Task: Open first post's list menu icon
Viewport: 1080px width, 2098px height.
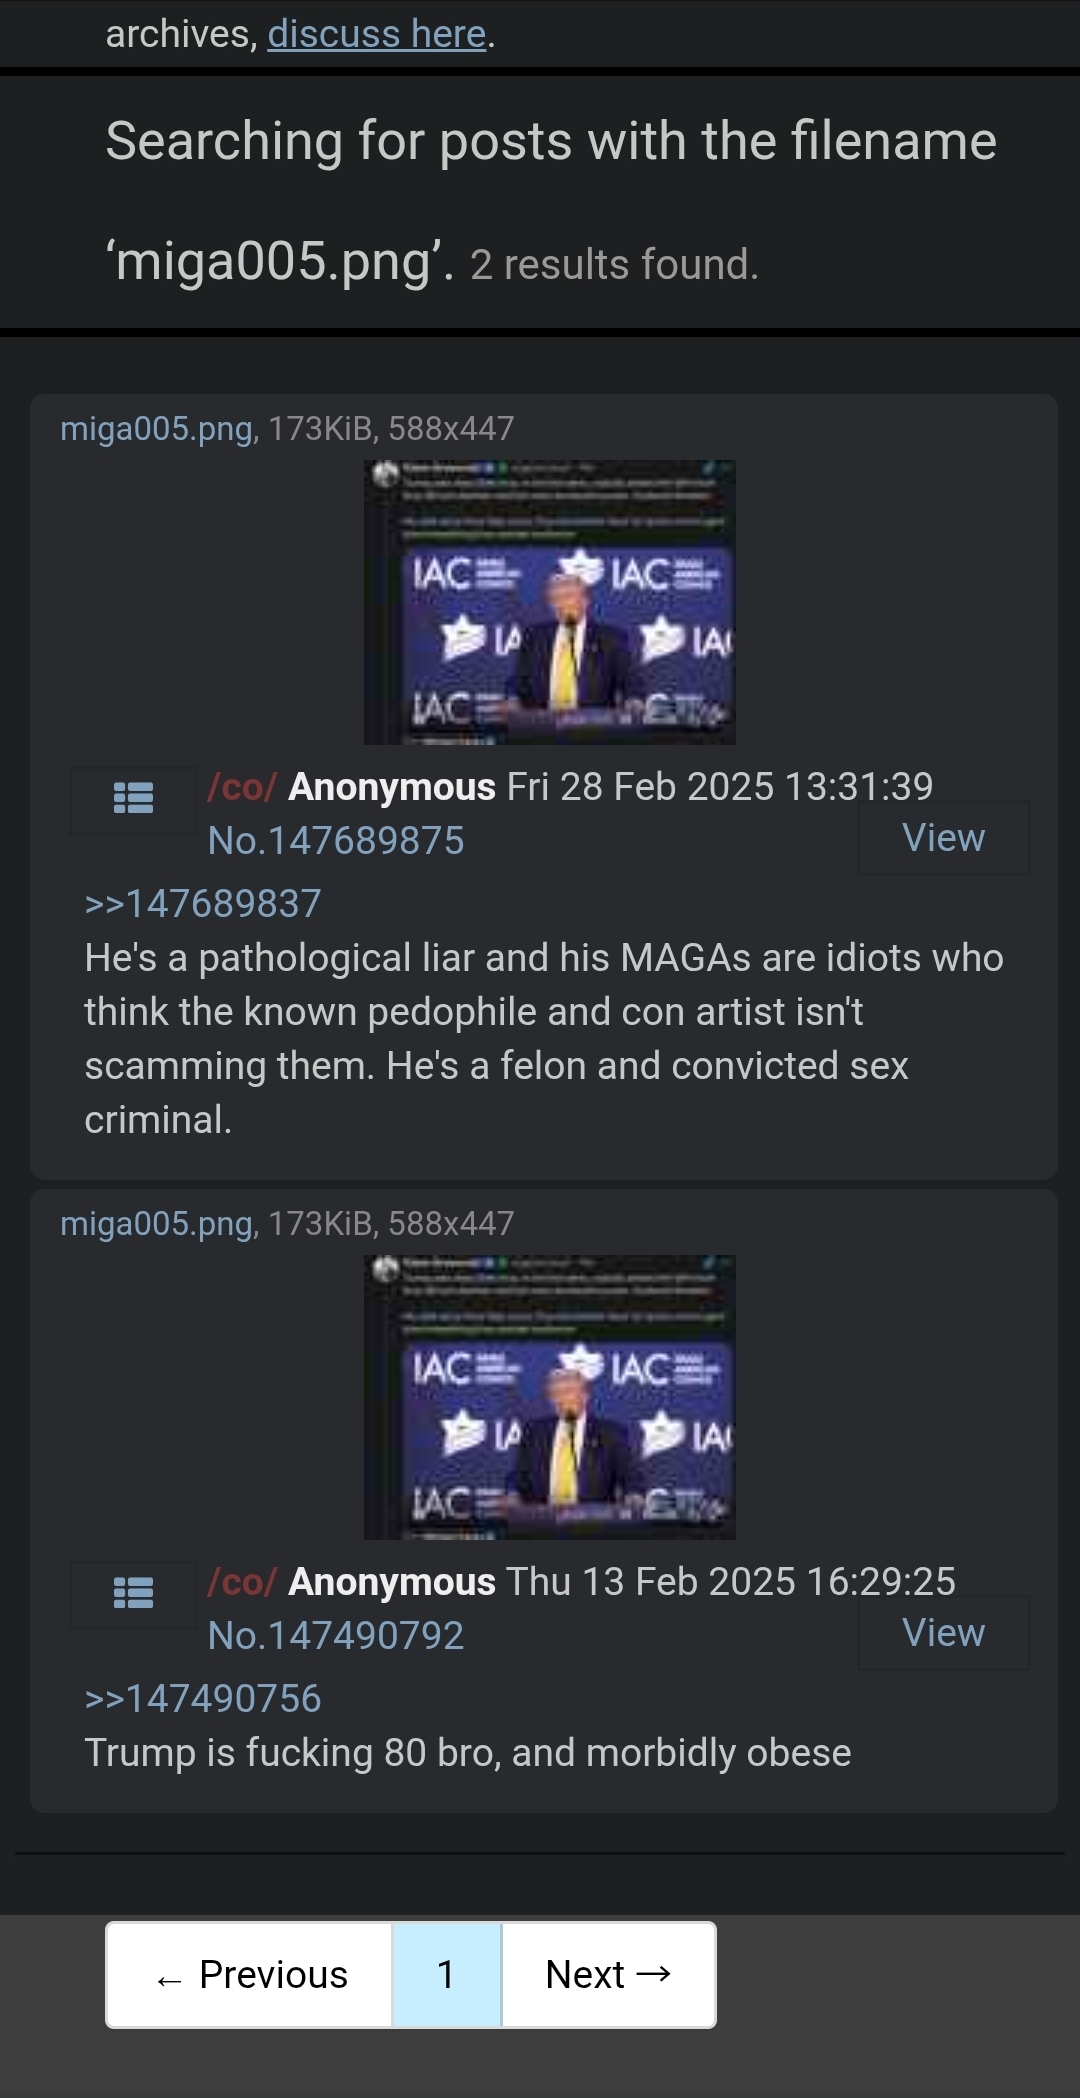Action: [x=133, y=799]
